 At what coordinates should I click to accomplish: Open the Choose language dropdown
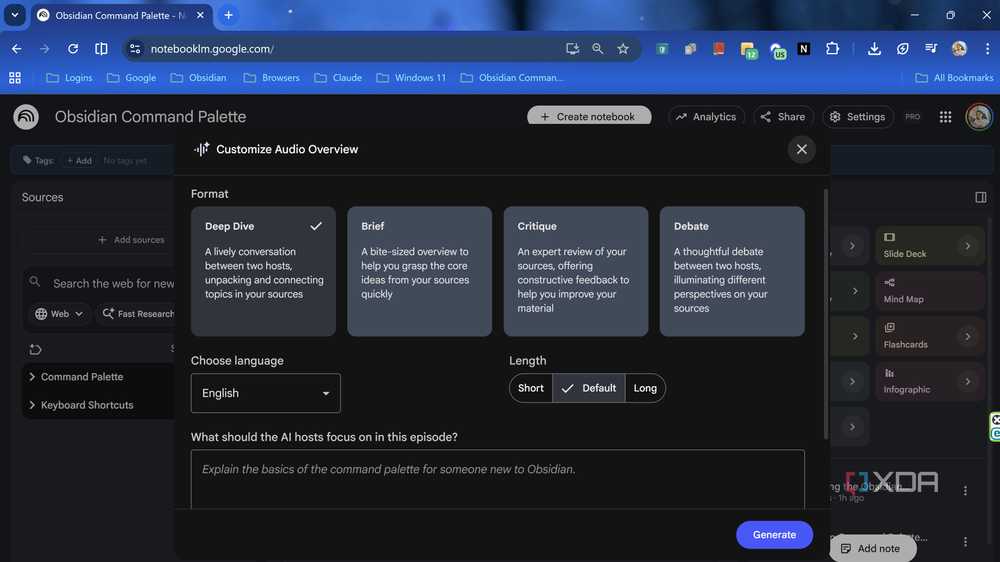[x=265, y=393]
